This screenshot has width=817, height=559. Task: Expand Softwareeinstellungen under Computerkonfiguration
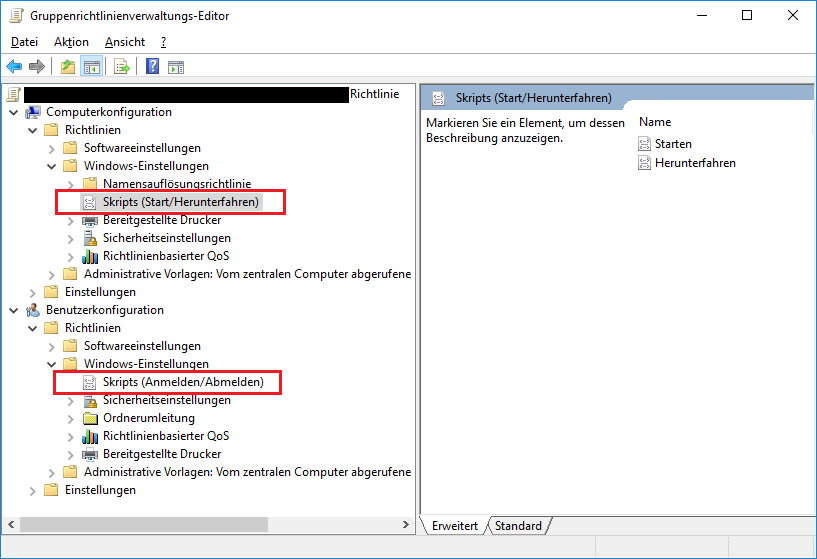(x=51, y=148)
